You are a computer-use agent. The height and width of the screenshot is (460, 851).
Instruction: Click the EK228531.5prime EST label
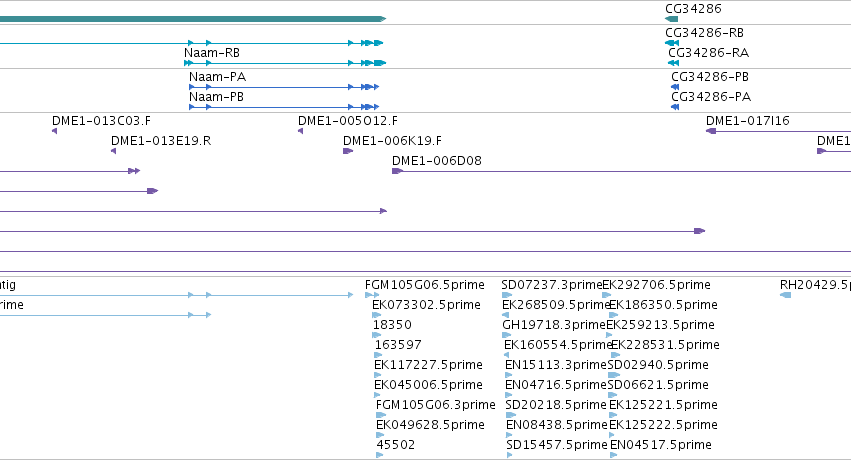665,345
